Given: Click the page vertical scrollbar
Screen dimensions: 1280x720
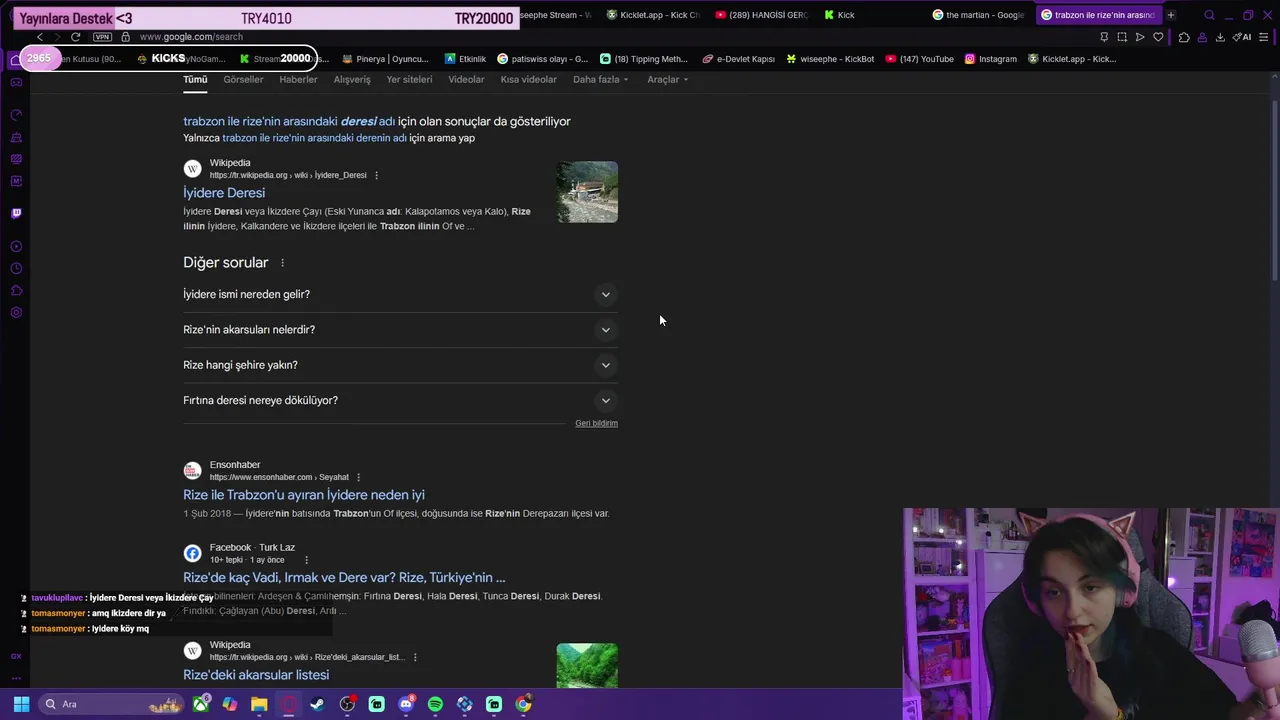Looking at the screenshot, I should 1273,190.
